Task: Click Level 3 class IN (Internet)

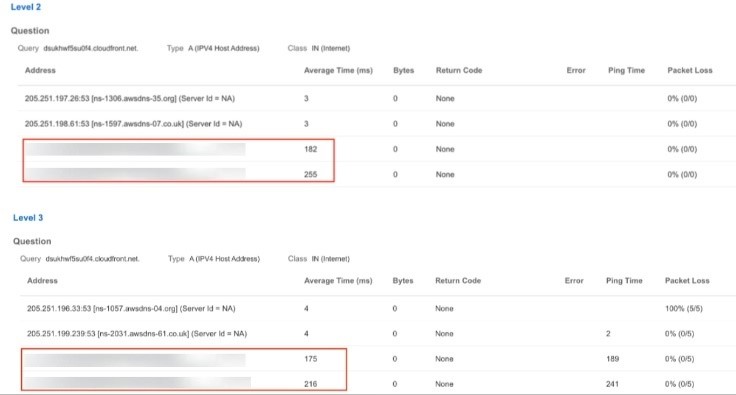Action: point(331,259)
